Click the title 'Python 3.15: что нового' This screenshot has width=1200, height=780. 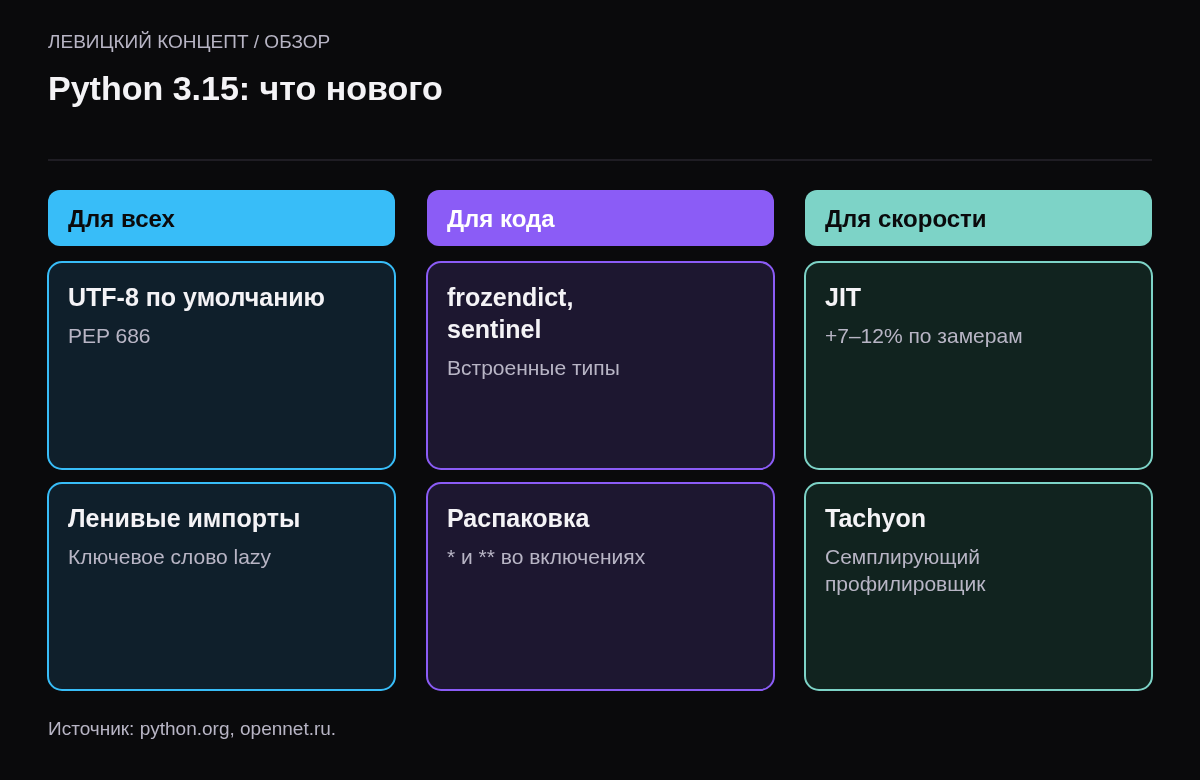(x=245, y=89)
